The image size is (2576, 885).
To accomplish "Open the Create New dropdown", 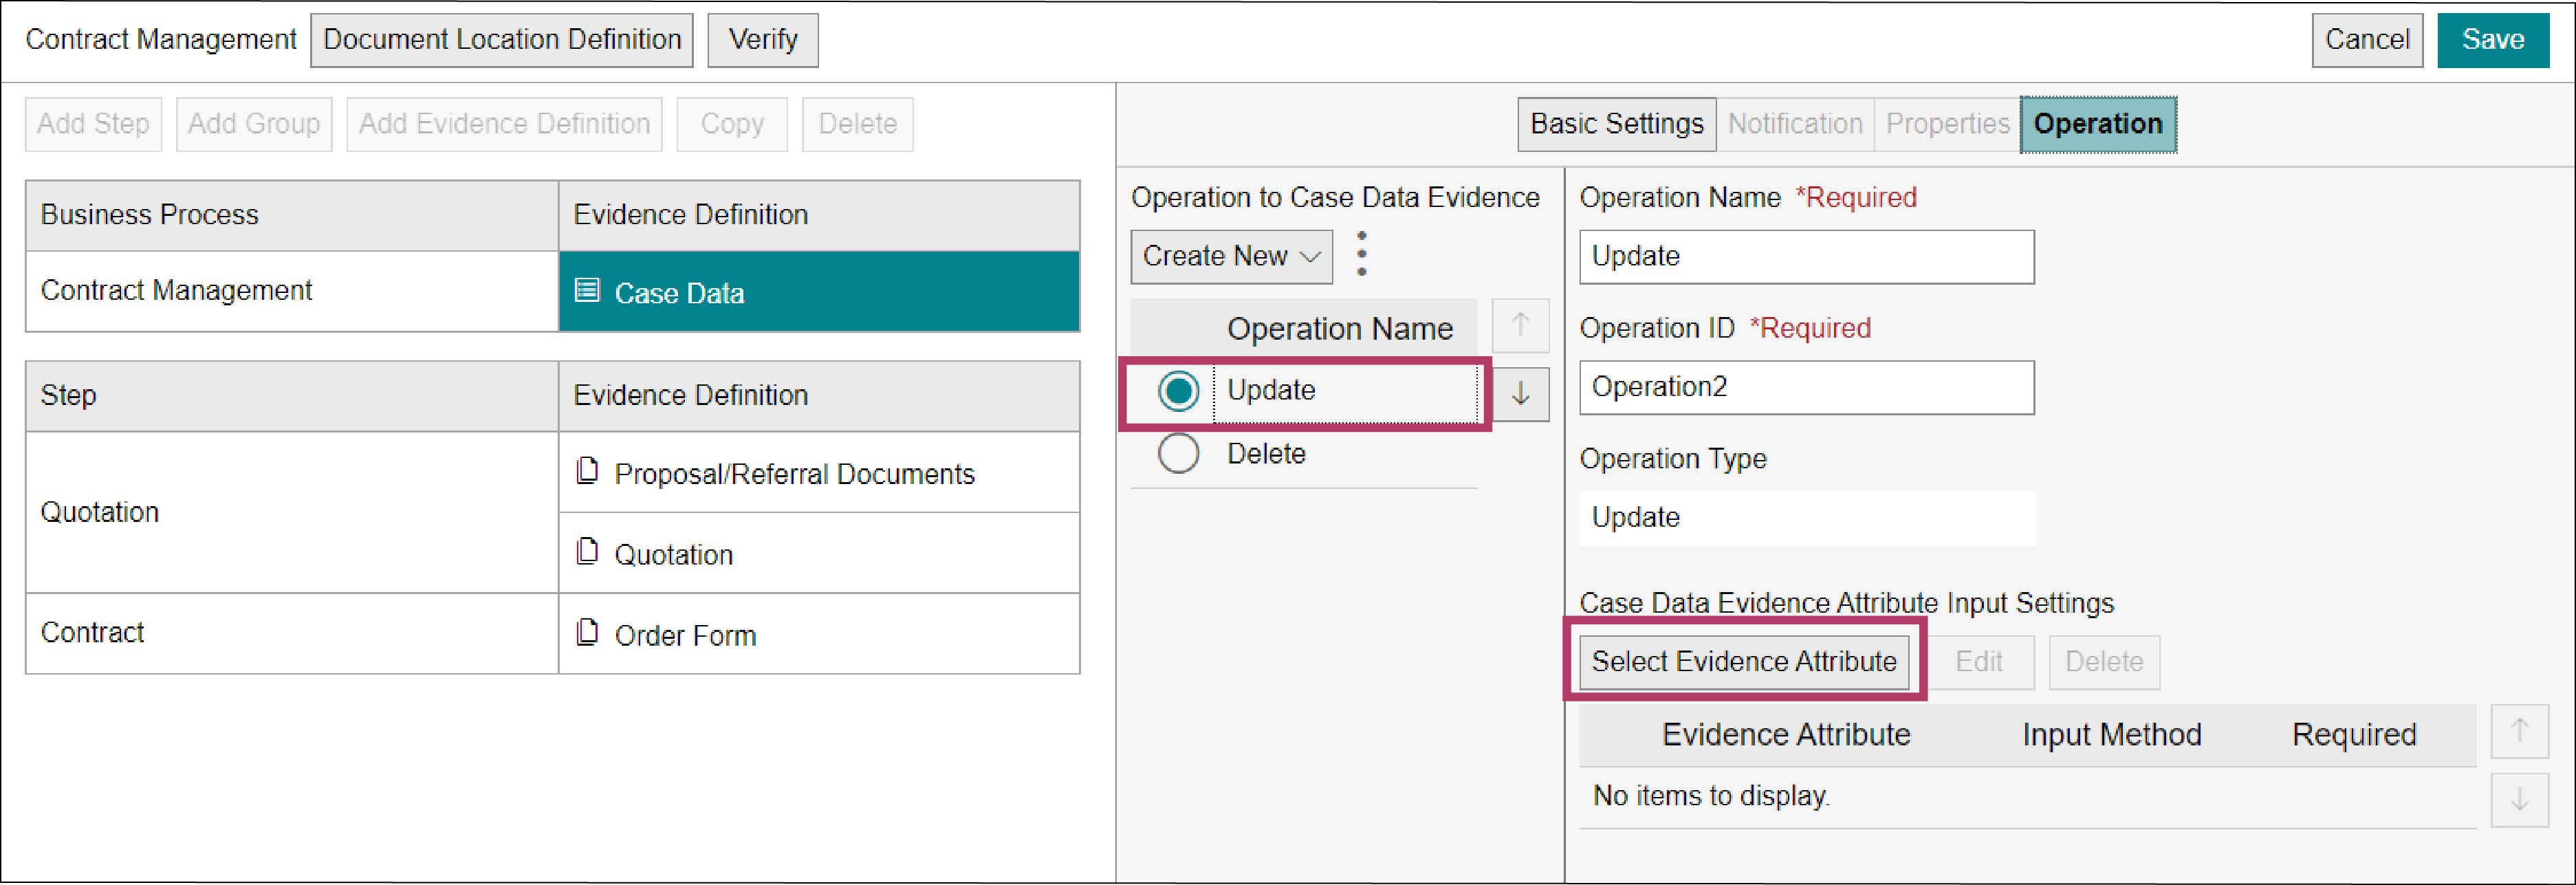I will [x=1231, y=257].
